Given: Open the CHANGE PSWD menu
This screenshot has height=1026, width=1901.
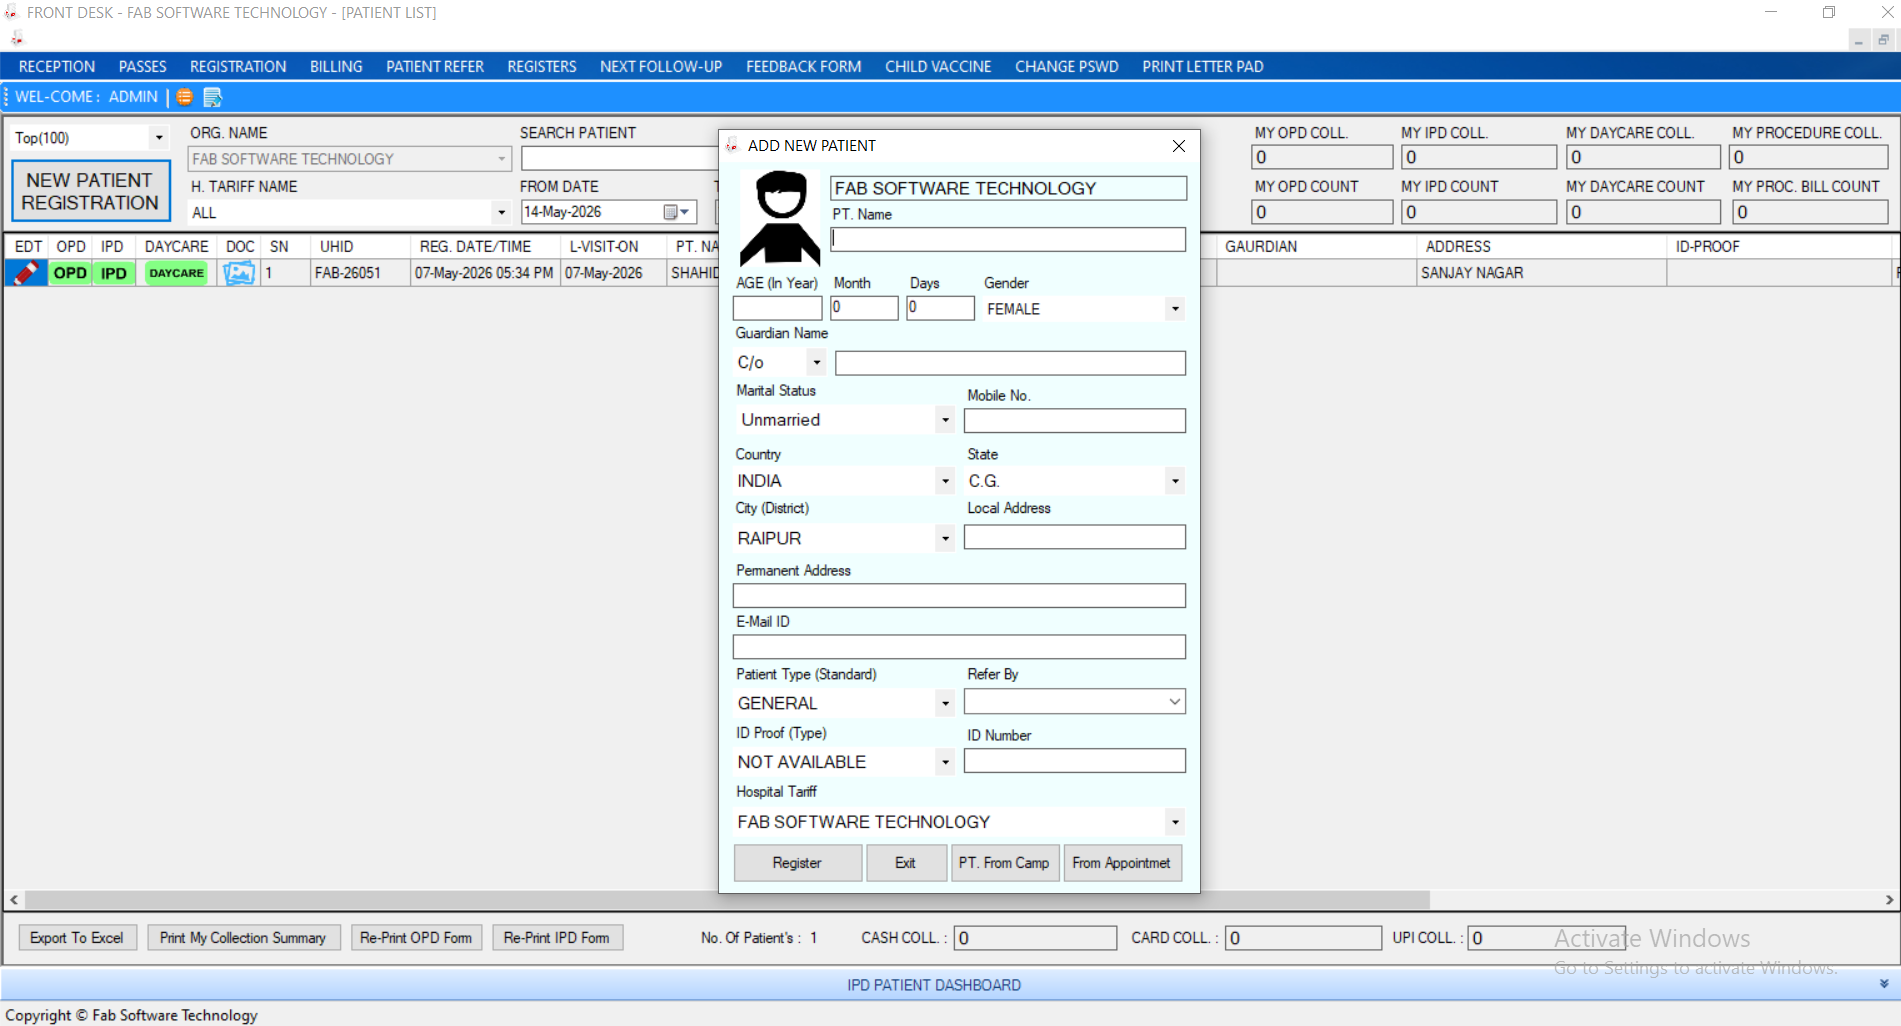Looking at the screenshot, I should click(1067, 67).
